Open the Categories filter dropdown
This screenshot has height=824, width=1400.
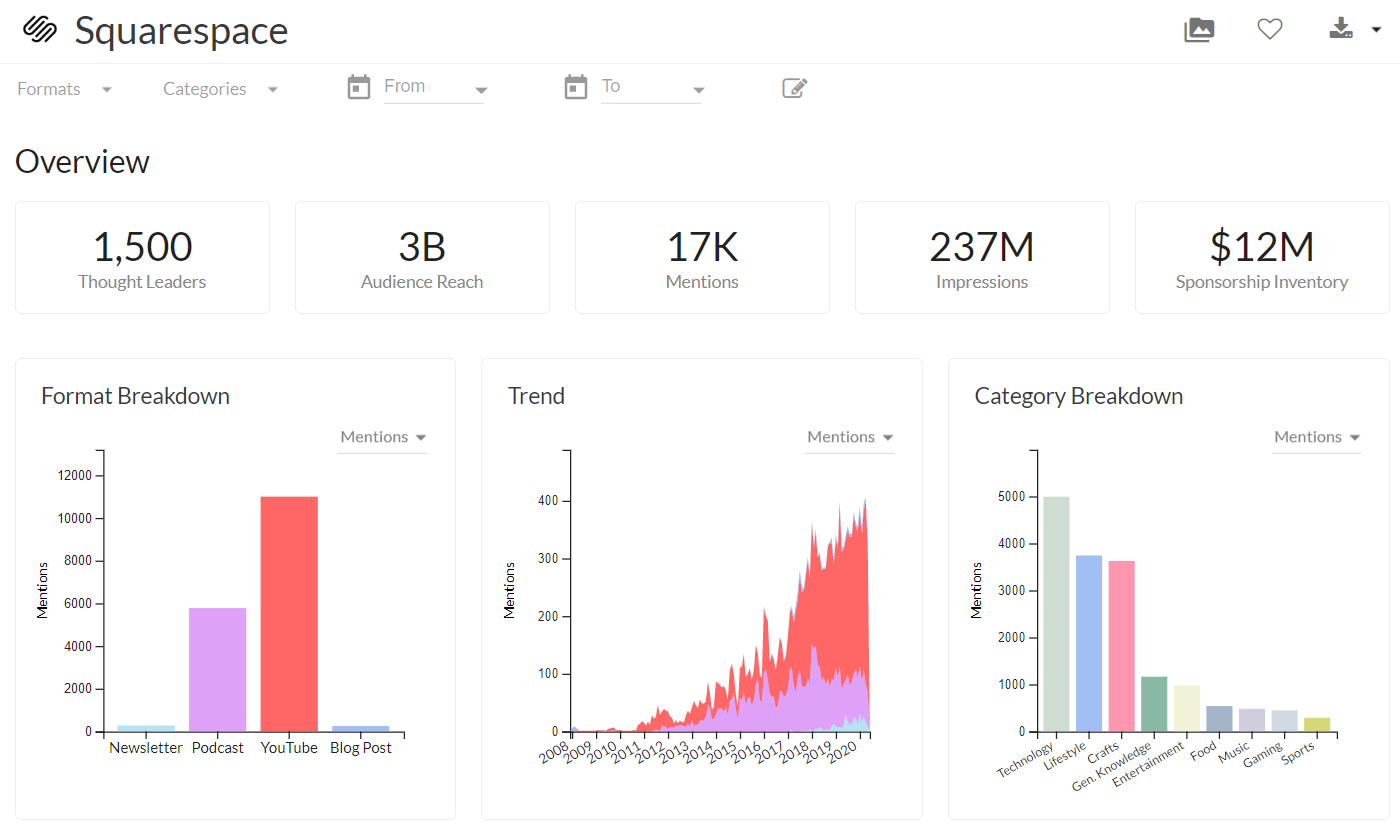pyautogui.click(x=220, y=89)
